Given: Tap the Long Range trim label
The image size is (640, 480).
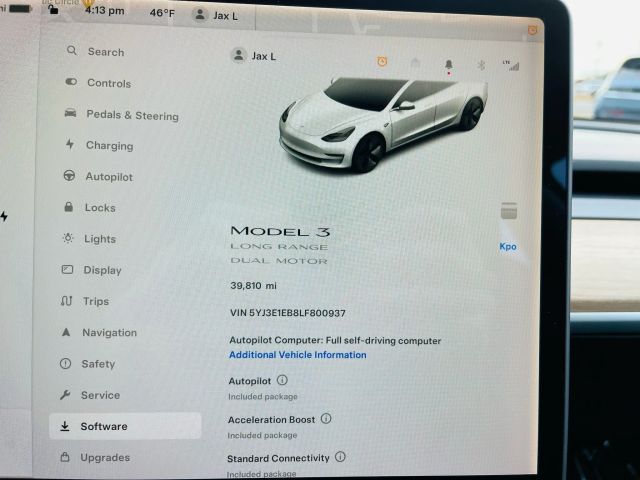Looking at the screenshot, I should [x=279, y=247].
